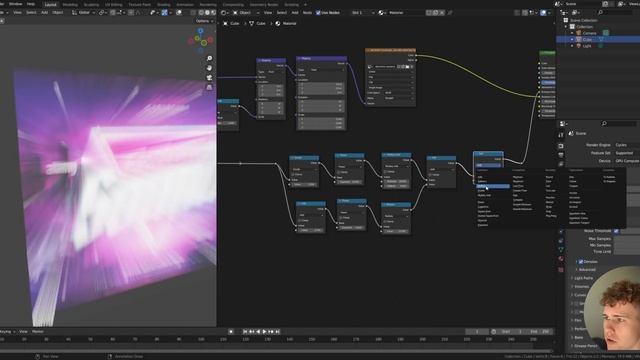Screen dimensions: 640x360
Task: Toggle the Denoise checkbox
Action: (581, 262)
